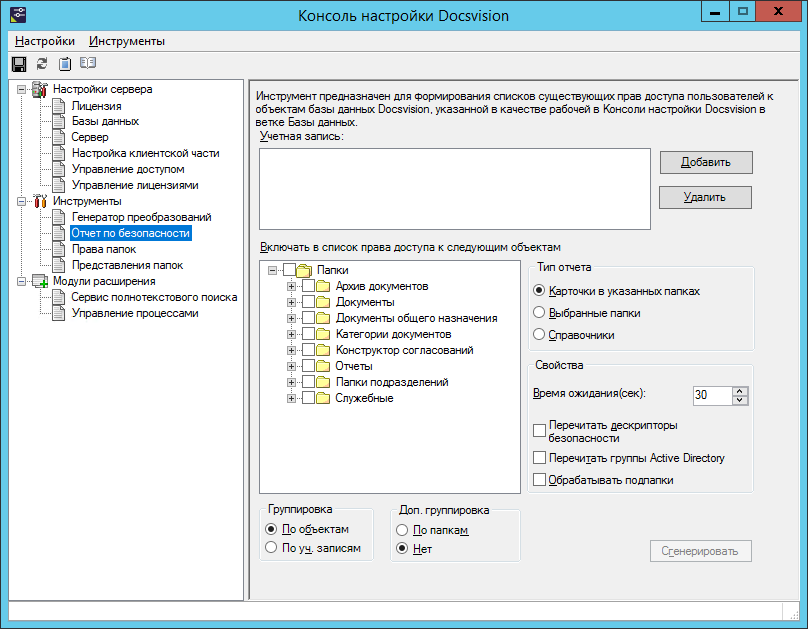Expand the Отчеты folder node
Screen dimensions: 808x629
click(292, 367)
